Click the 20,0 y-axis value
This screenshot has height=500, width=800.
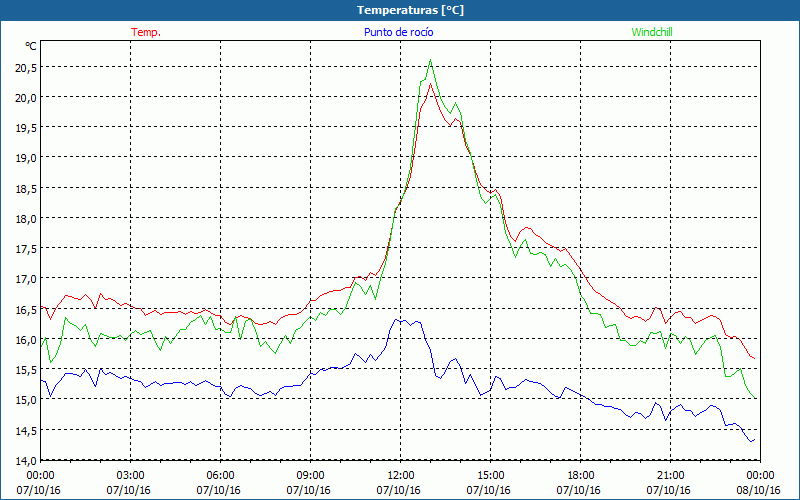26,97
